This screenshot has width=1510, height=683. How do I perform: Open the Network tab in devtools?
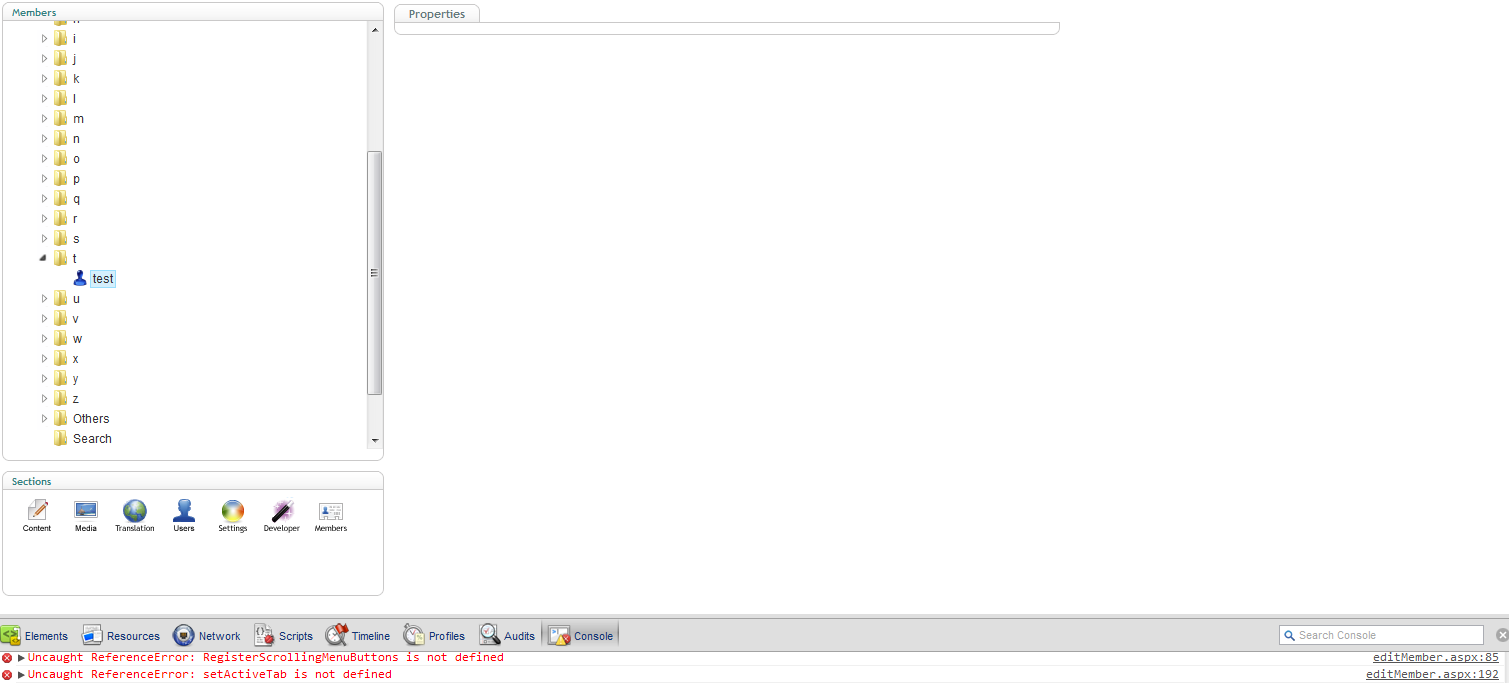click(207, 635)
